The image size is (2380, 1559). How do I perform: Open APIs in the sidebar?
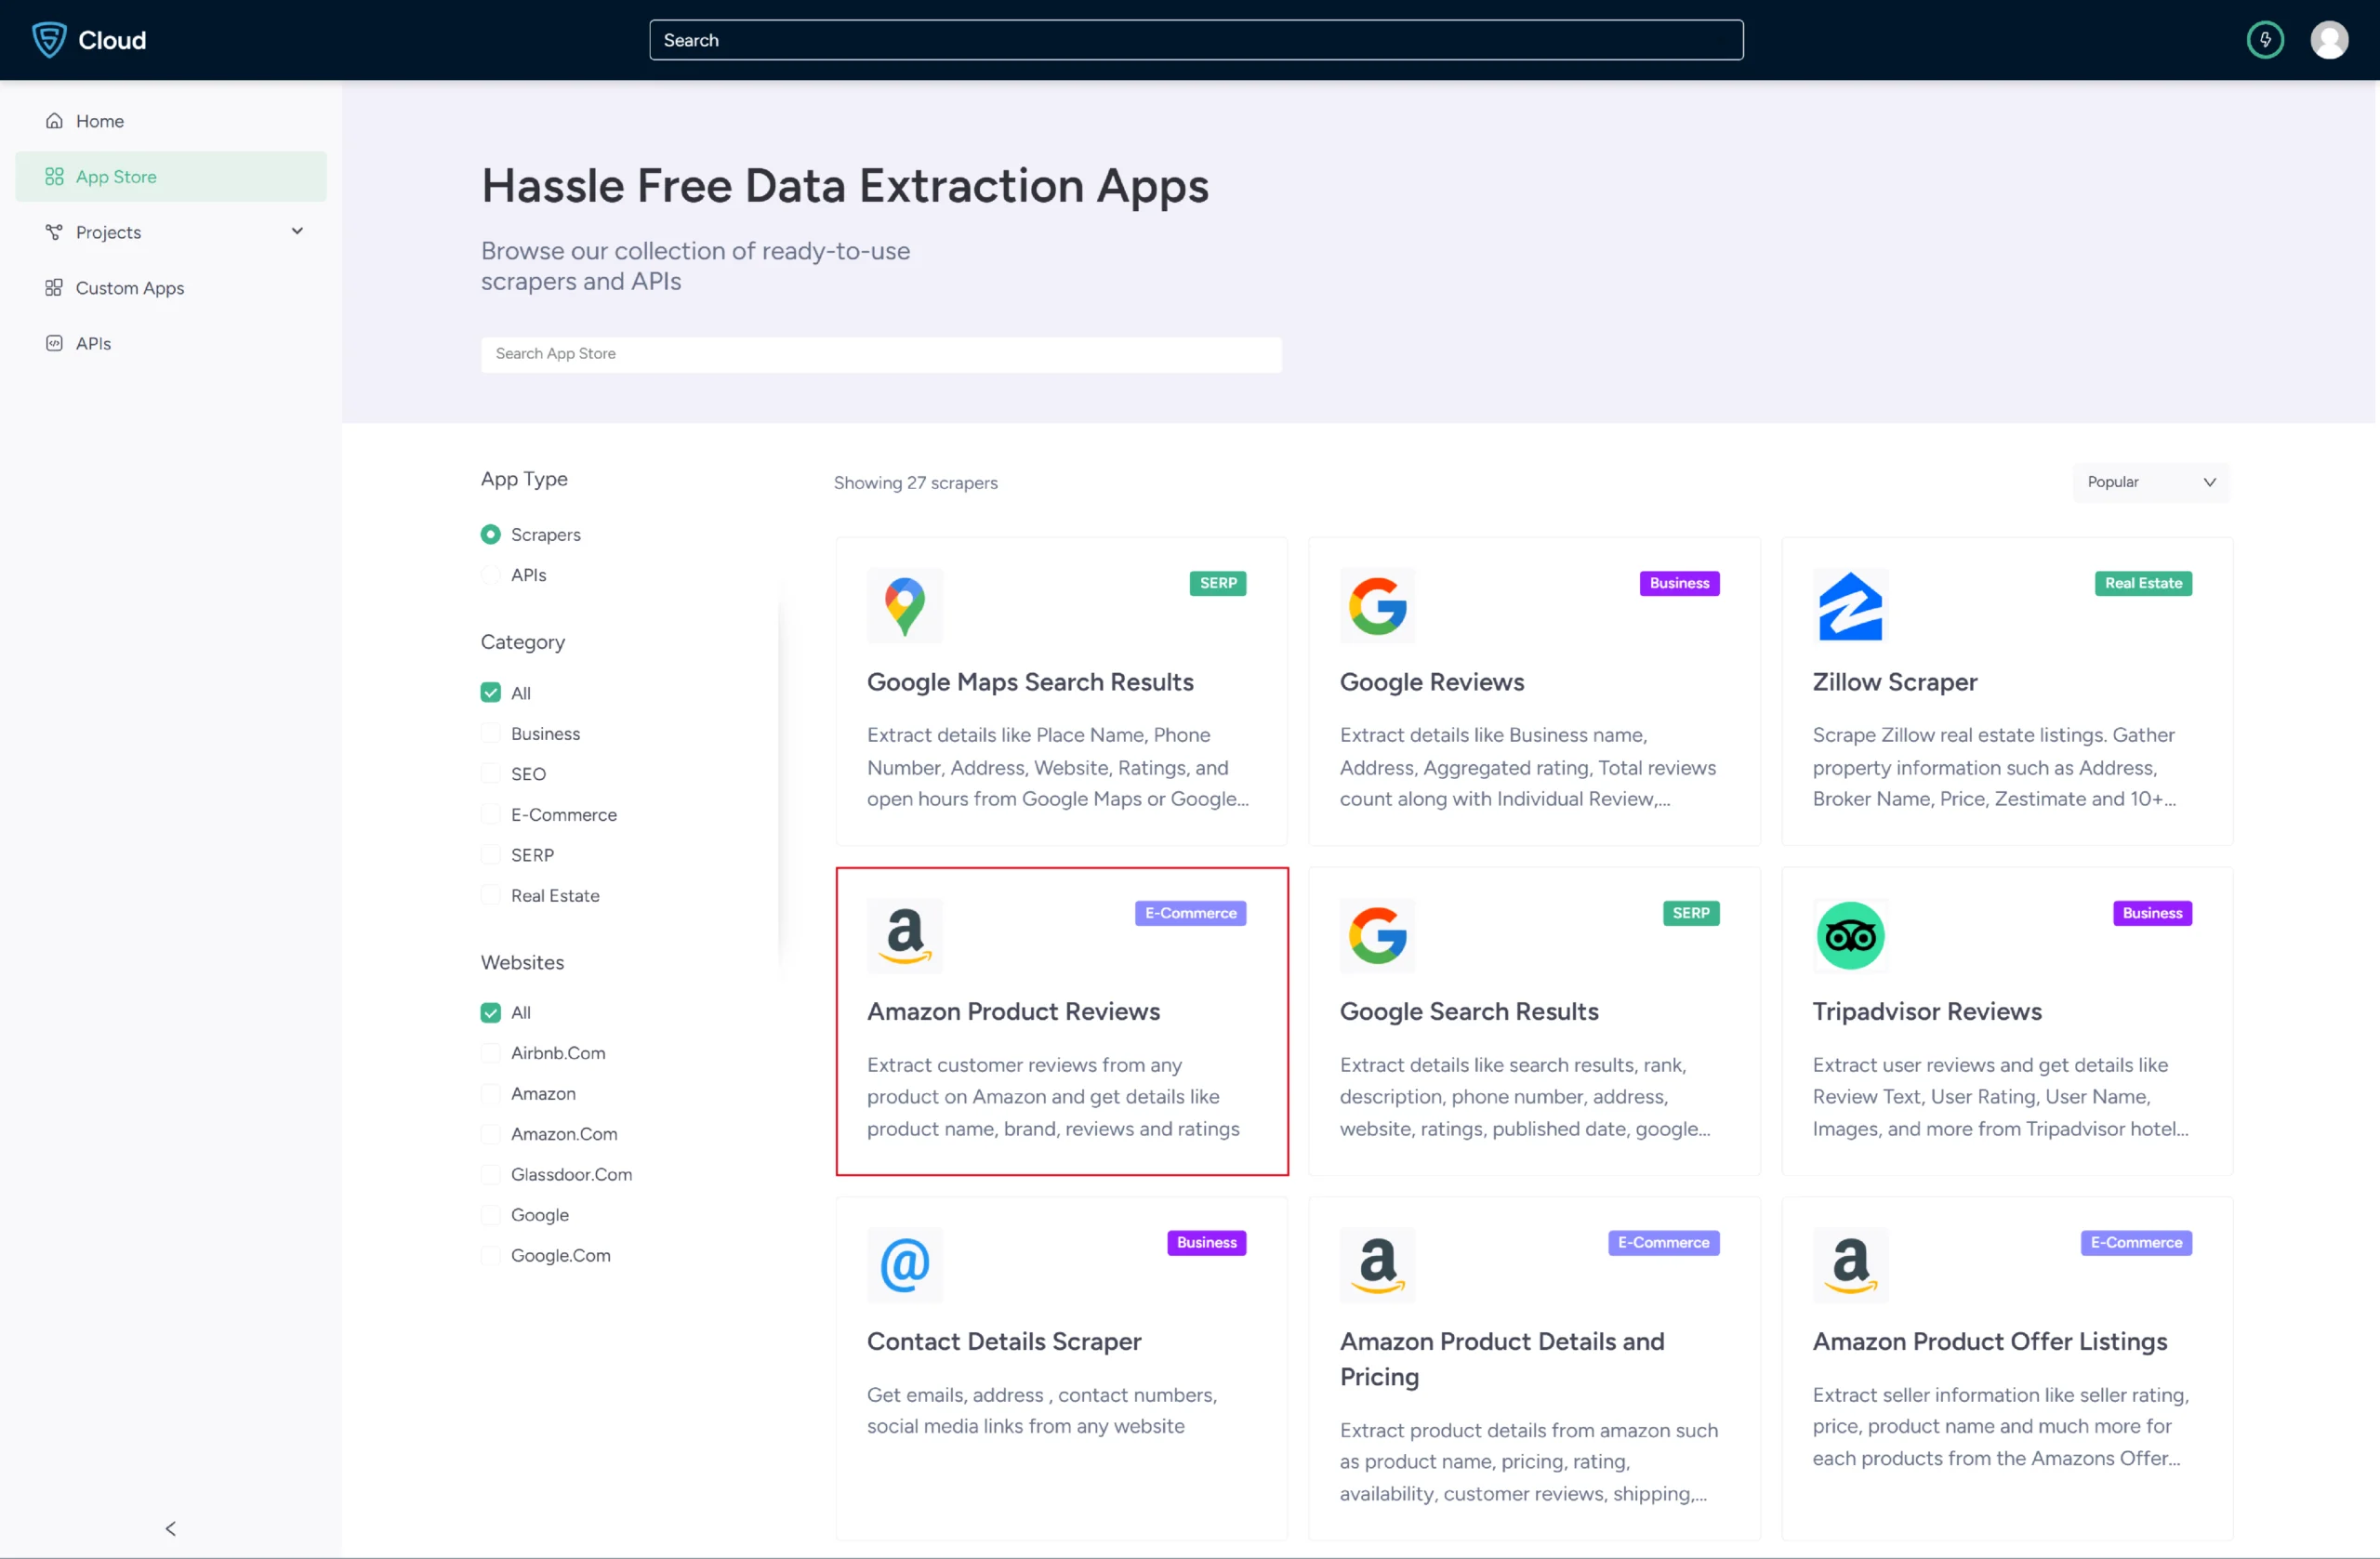171,343
